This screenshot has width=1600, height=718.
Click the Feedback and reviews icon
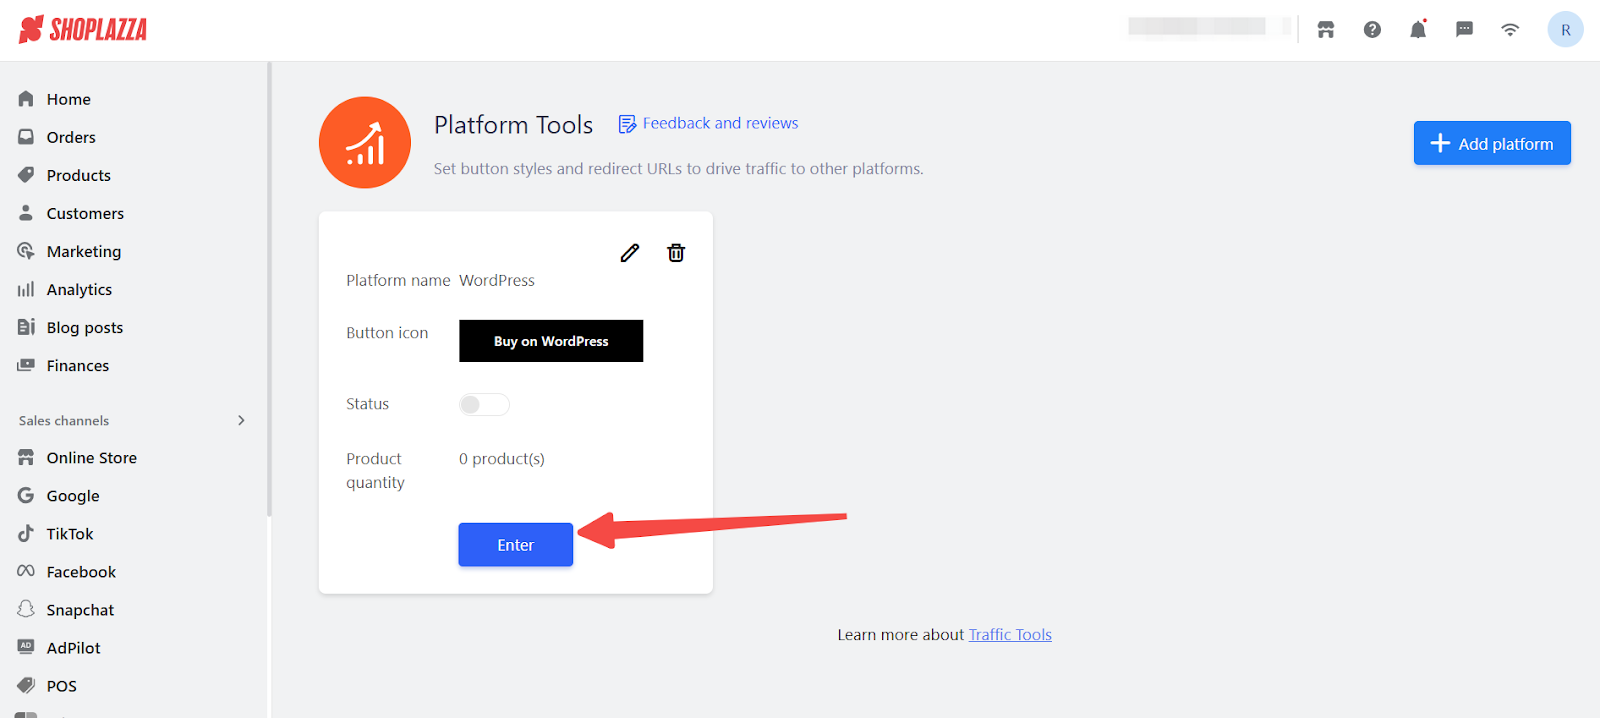pyautogui.click(x=627, y=124)
